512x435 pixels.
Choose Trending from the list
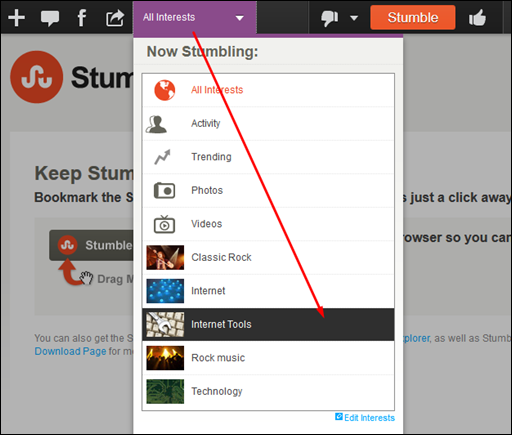pos(268,157)
